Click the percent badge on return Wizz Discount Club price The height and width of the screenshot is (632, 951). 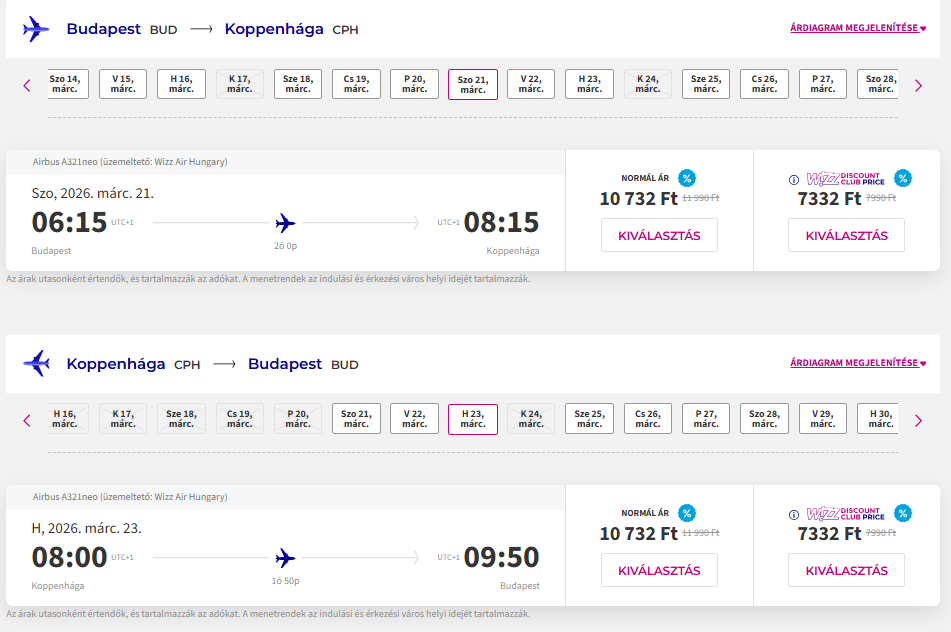(902, 513)
